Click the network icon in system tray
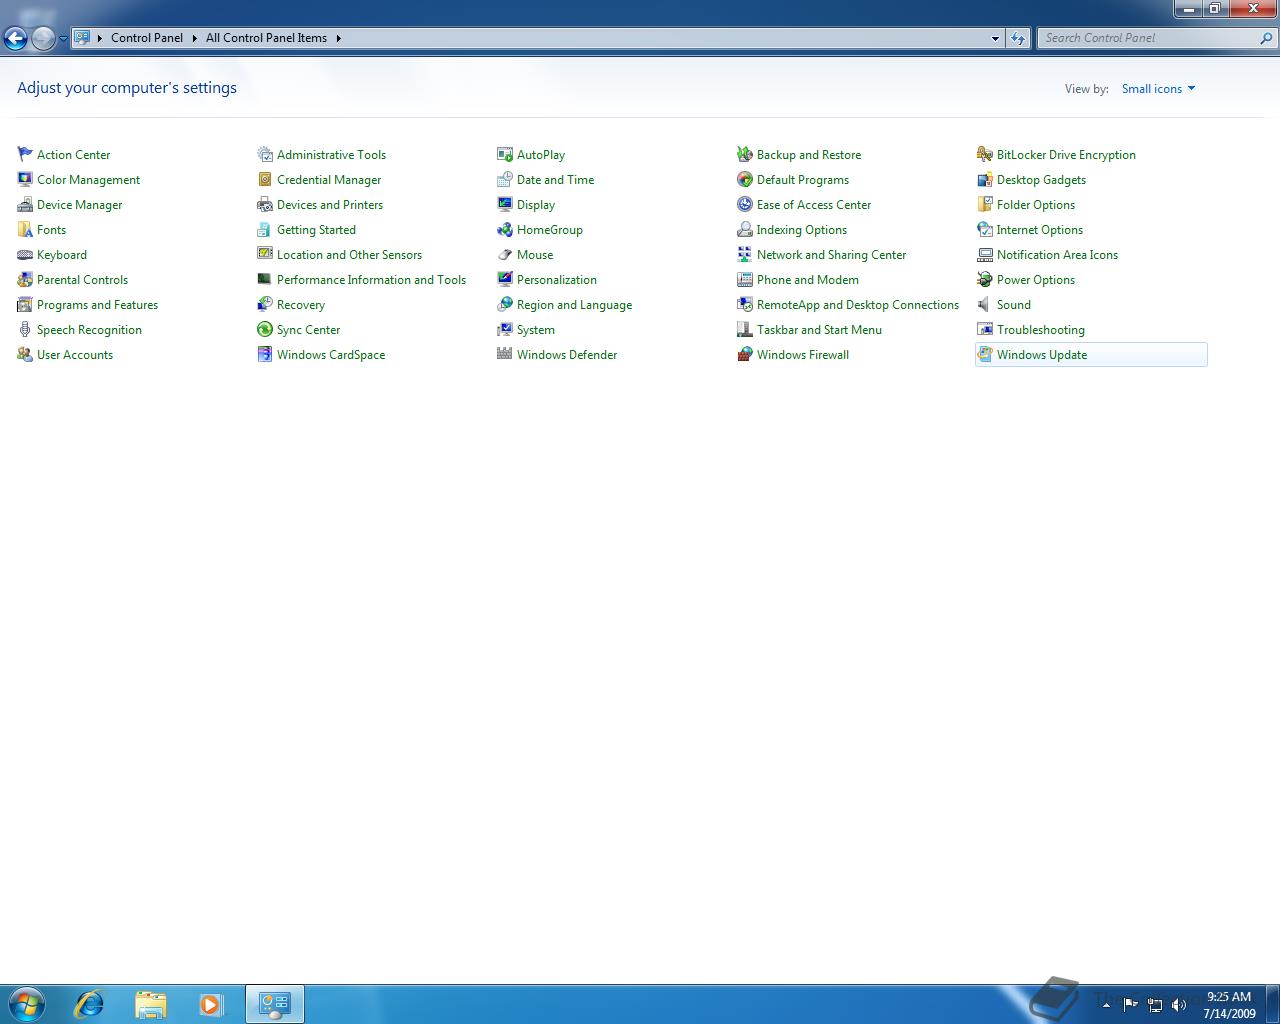 (x=1155, y=1004)
